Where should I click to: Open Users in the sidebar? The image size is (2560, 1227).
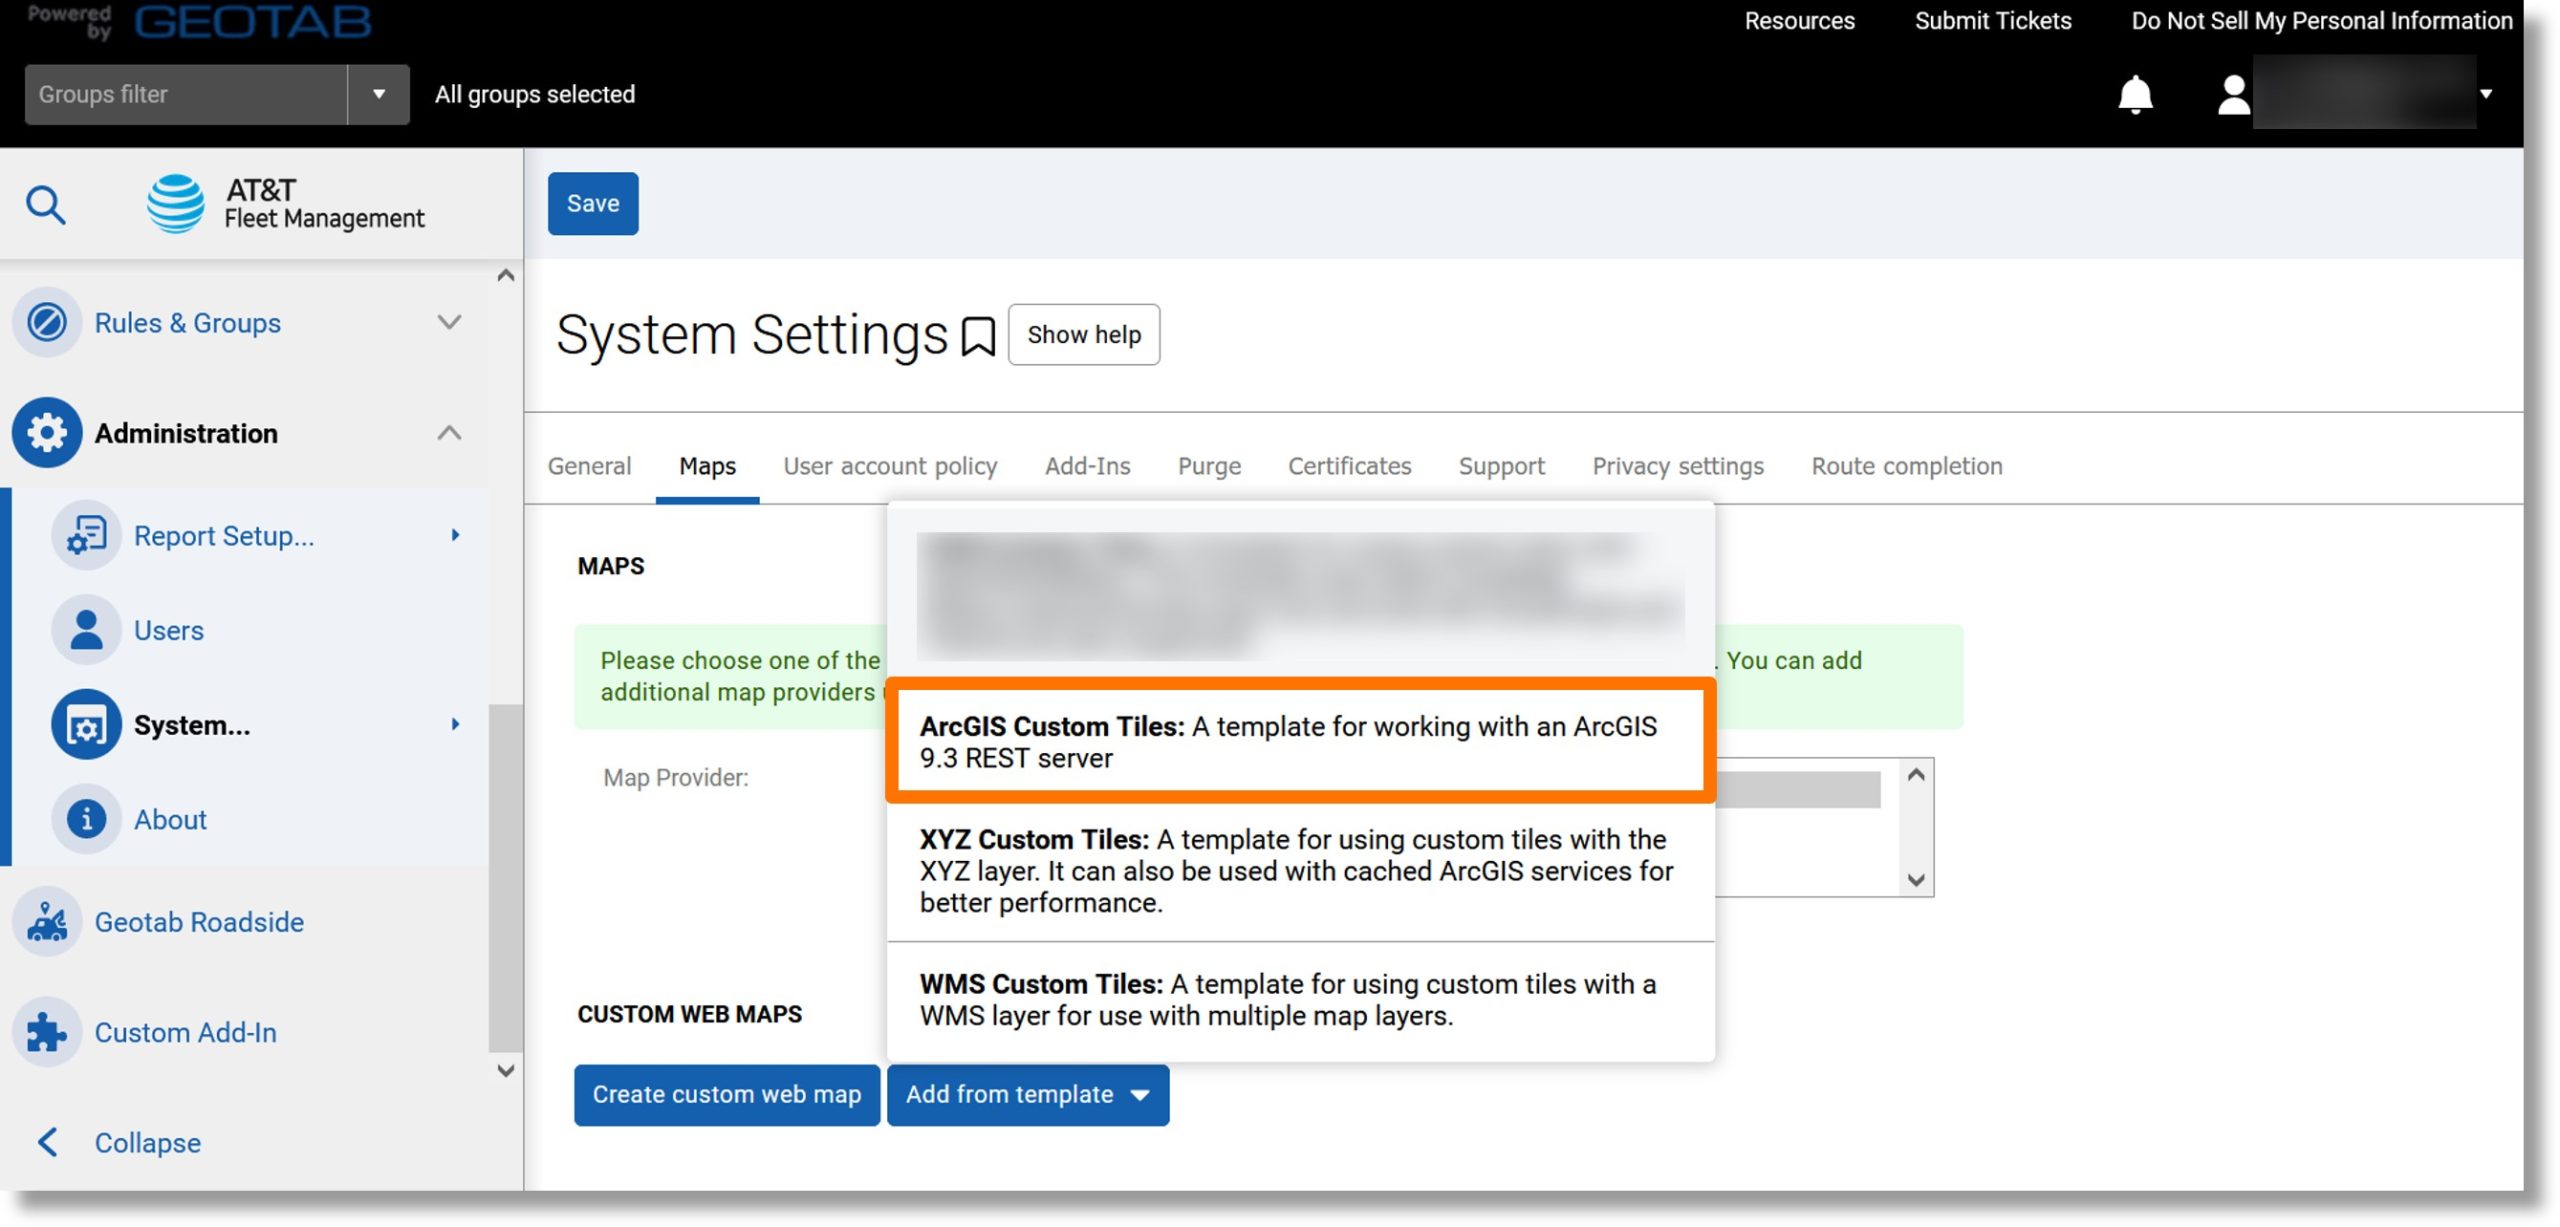pos(169,631)
